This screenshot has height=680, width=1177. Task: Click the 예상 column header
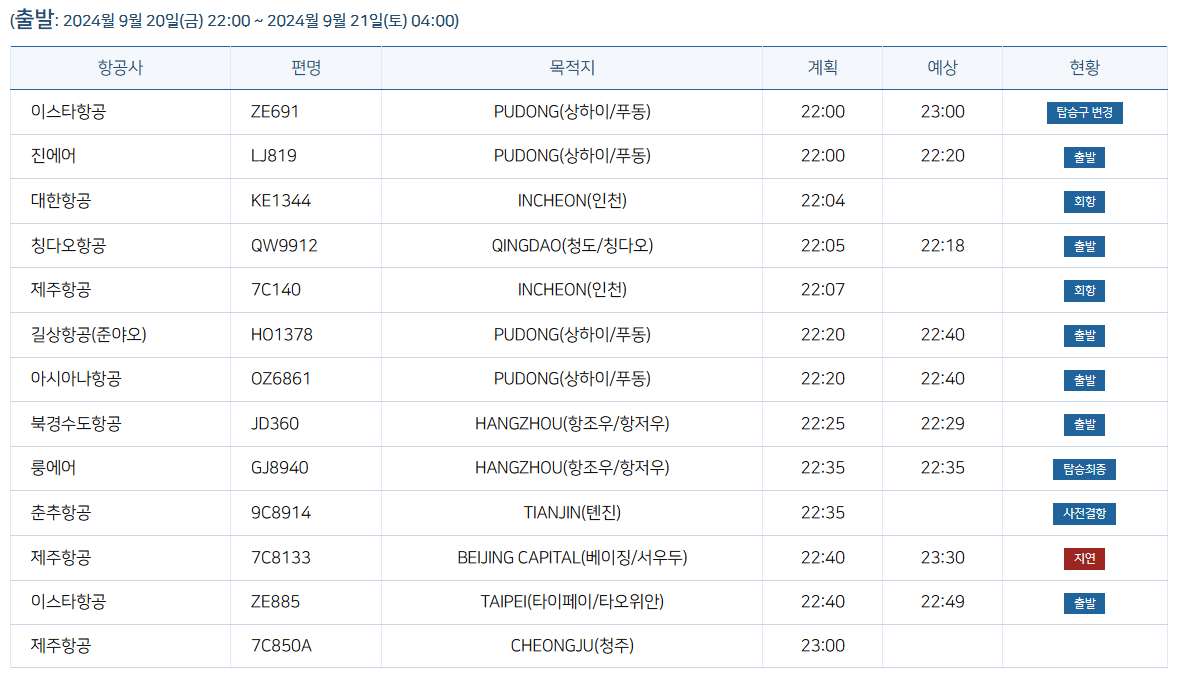(x=943, y=68)
